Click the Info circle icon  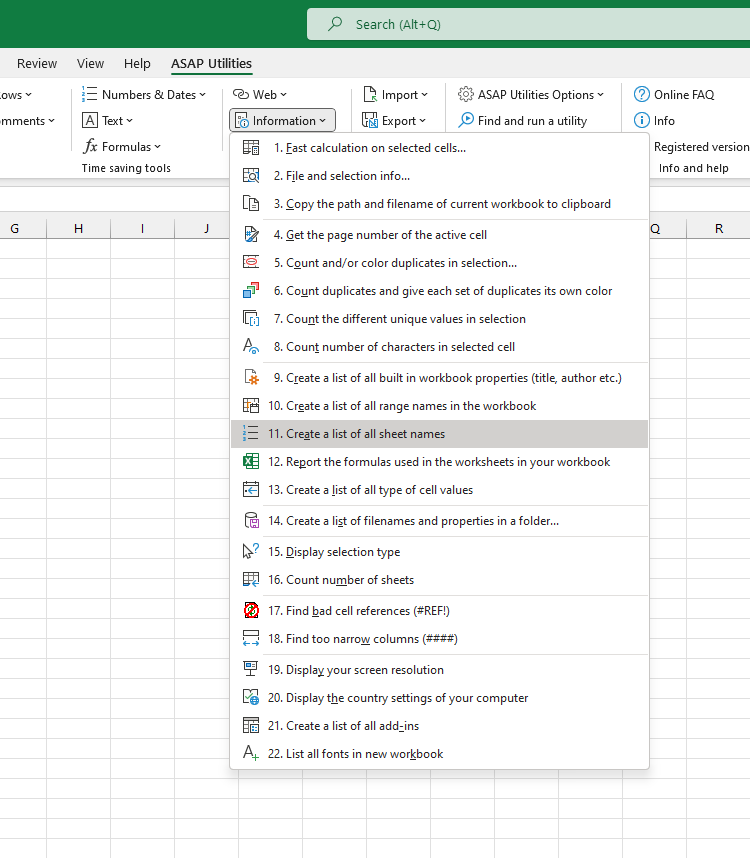pyautogui.click(x=642, y=120)
